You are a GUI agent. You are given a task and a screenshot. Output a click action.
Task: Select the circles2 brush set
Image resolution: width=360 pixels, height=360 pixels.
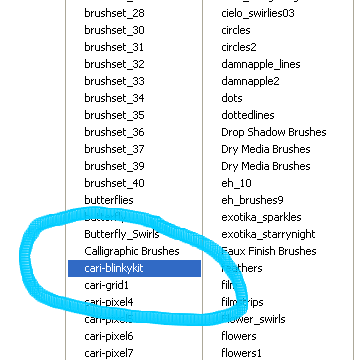[239, 47]
